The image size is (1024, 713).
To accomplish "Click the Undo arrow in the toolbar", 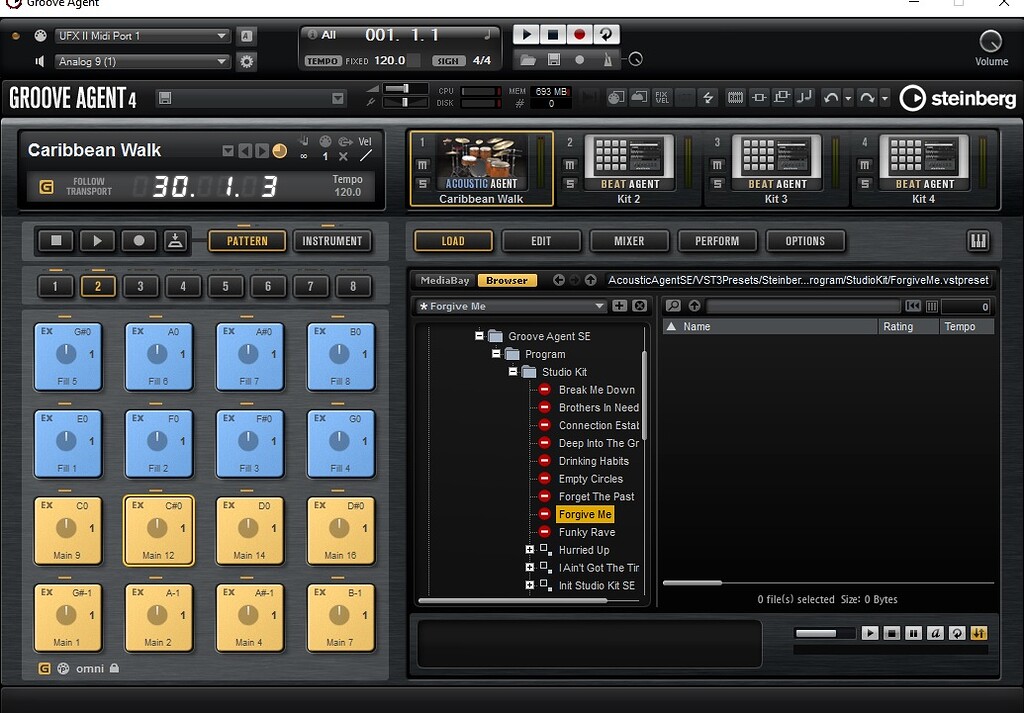I will (831, 97).
